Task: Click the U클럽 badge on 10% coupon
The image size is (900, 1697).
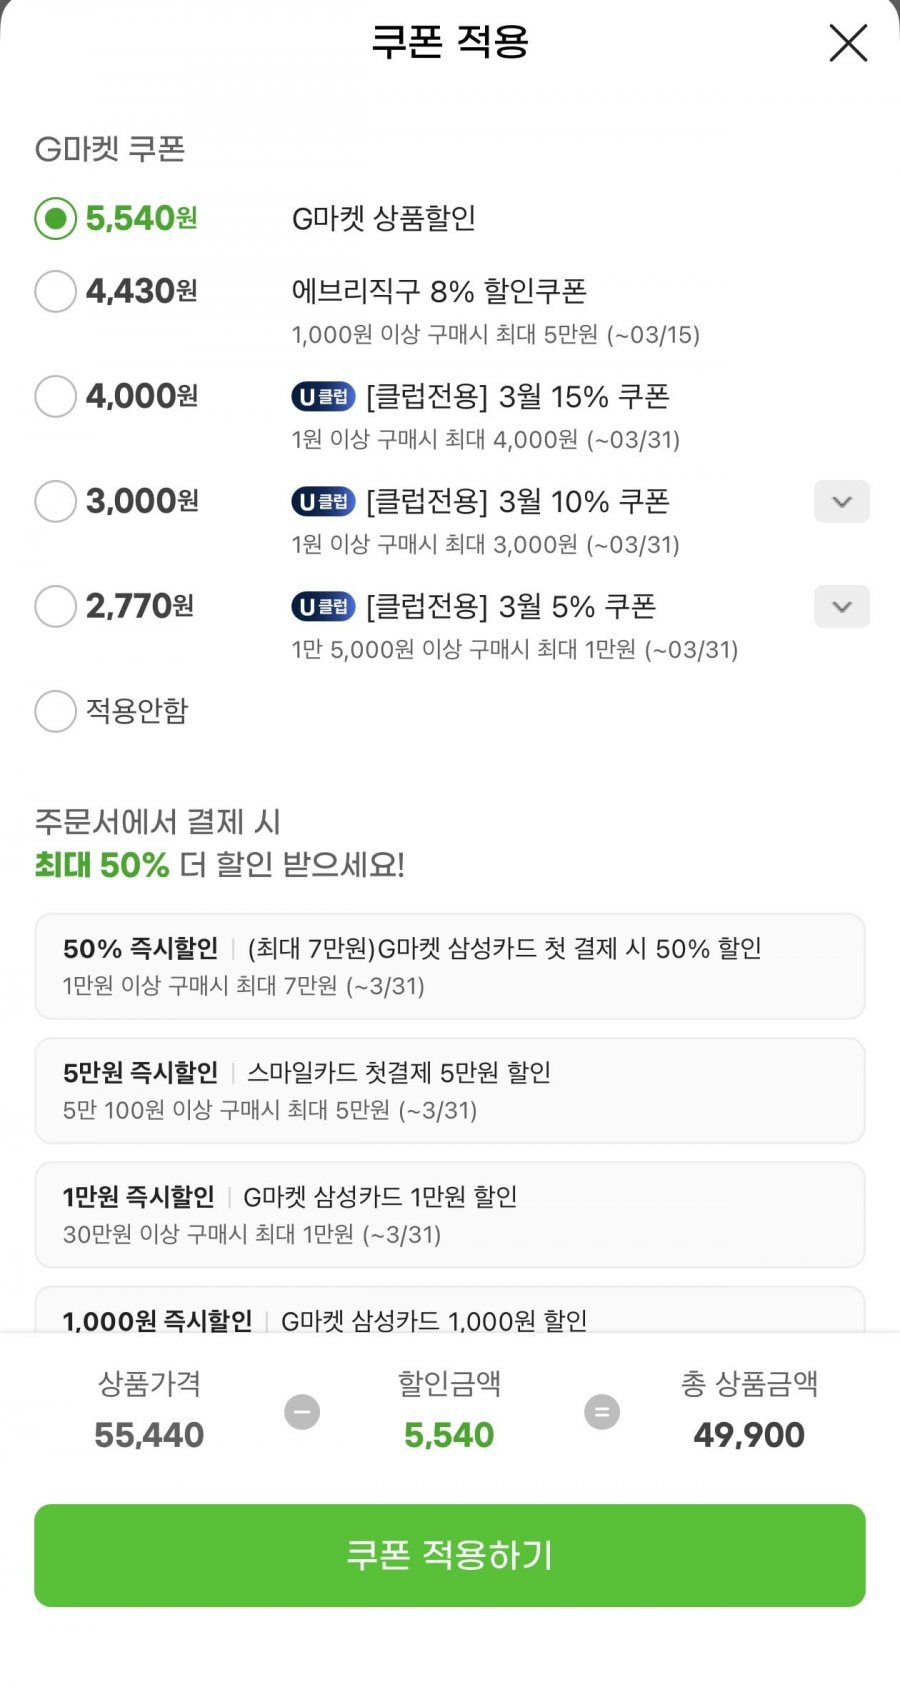Action: (323, 502)
